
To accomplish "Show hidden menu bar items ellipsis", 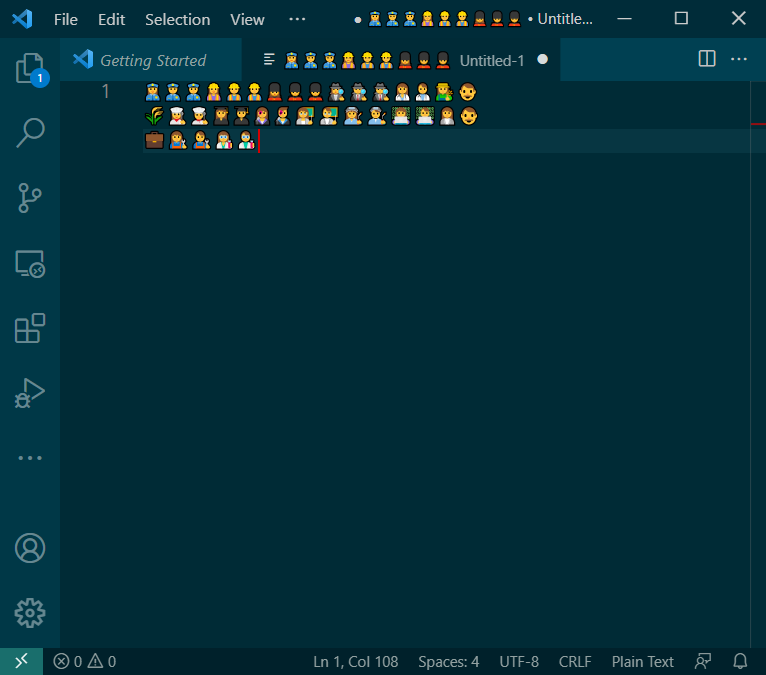I will (297, 20).
